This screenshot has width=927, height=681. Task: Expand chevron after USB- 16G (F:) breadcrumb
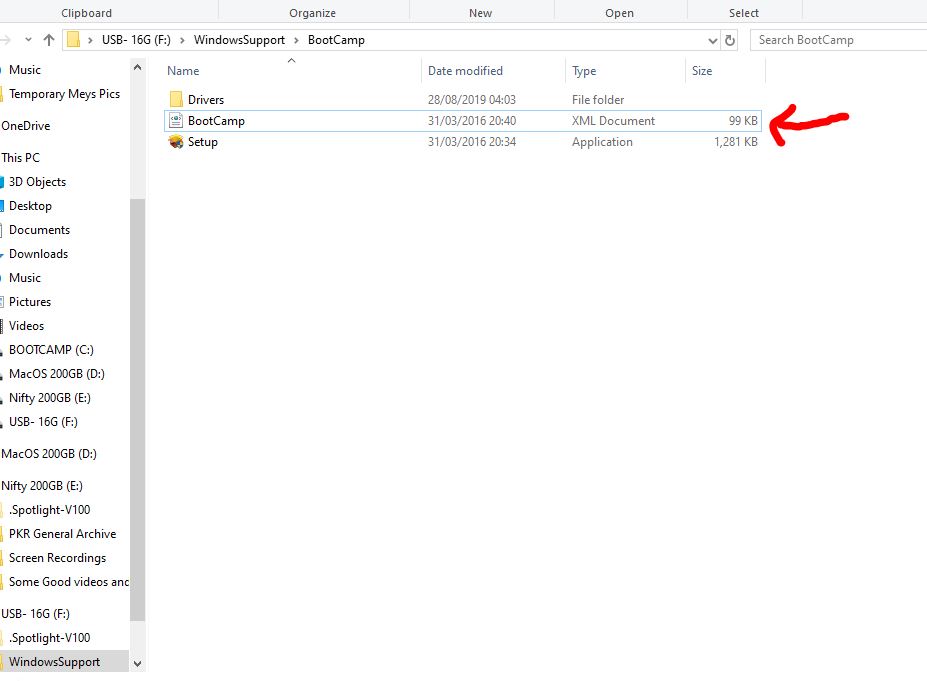tap(182, 40)
